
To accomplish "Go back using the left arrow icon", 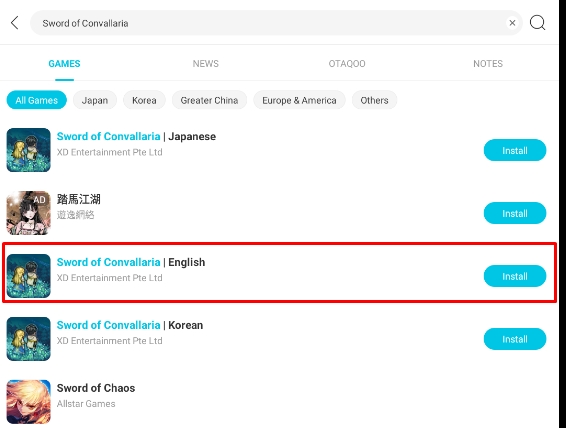I will [x=14, y=23].
